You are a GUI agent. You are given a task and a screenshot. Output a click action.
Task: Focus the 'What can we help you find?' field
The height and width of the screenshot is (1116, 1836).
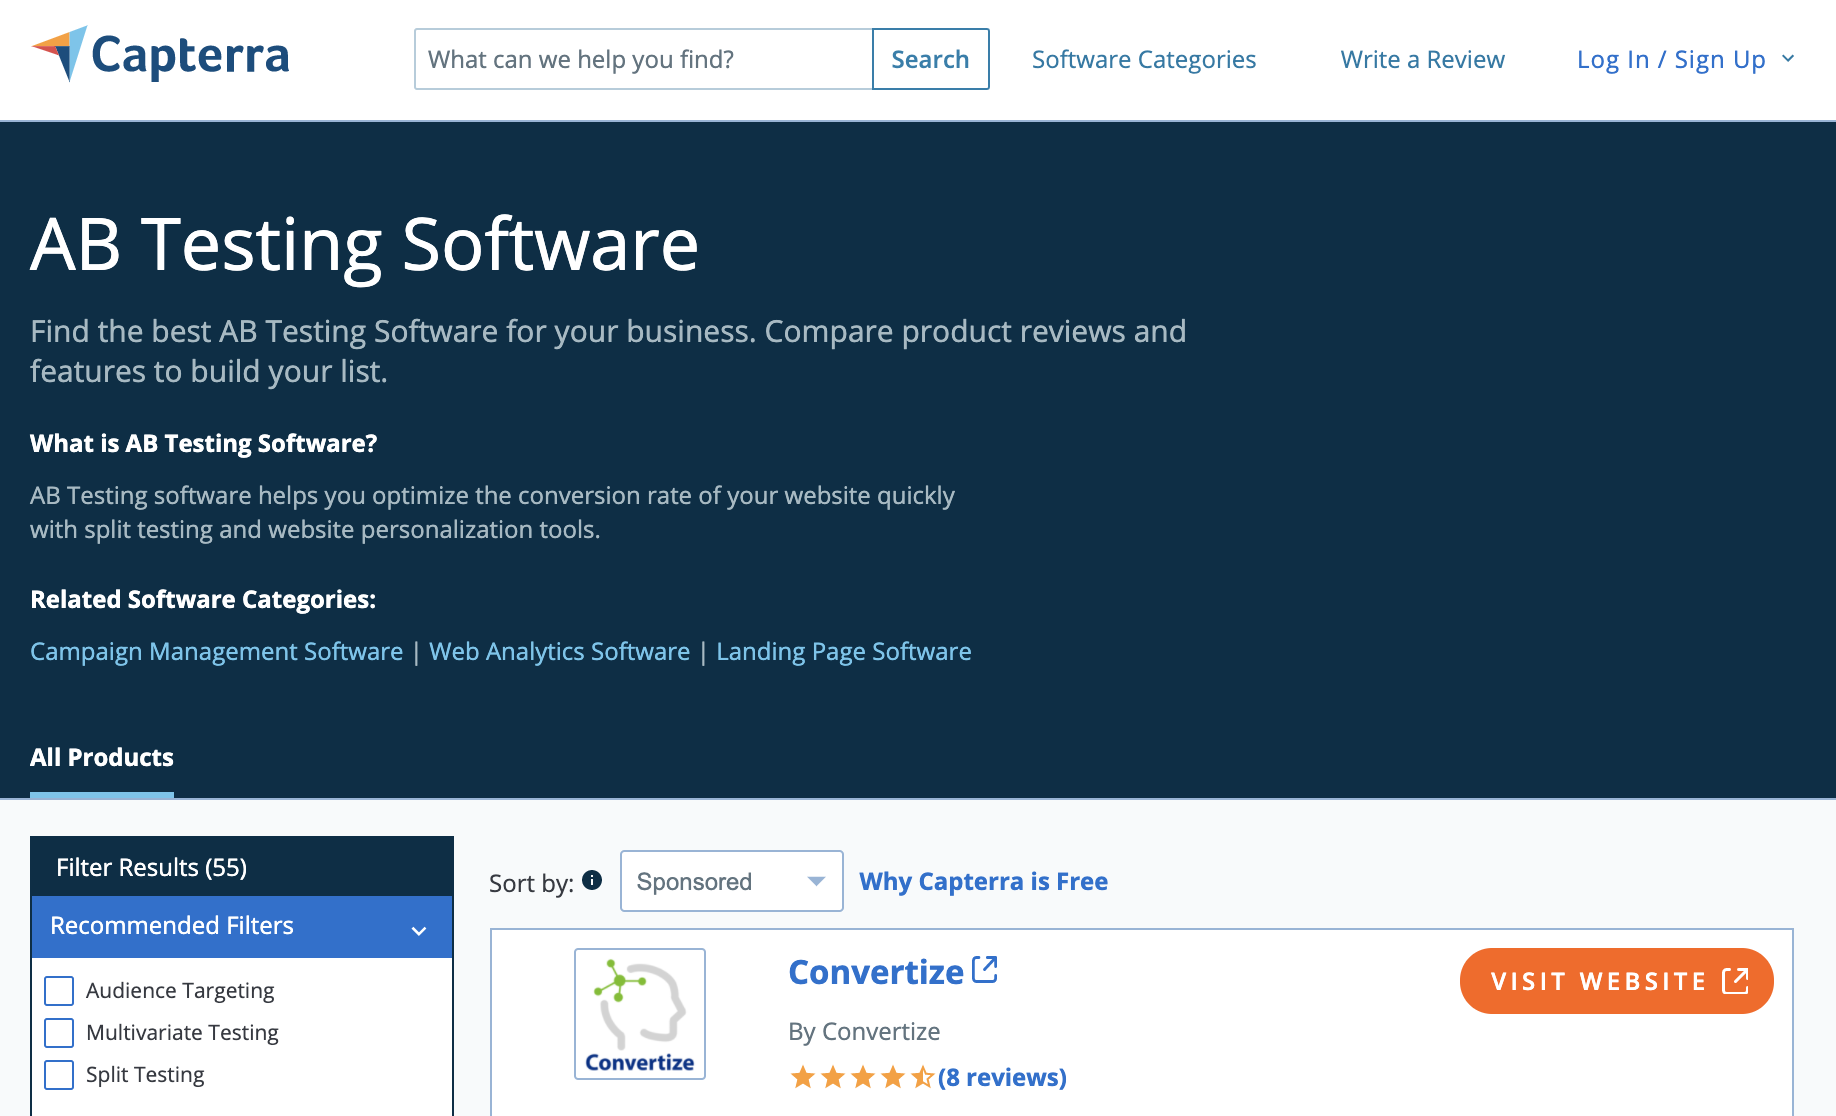point(643,59)
